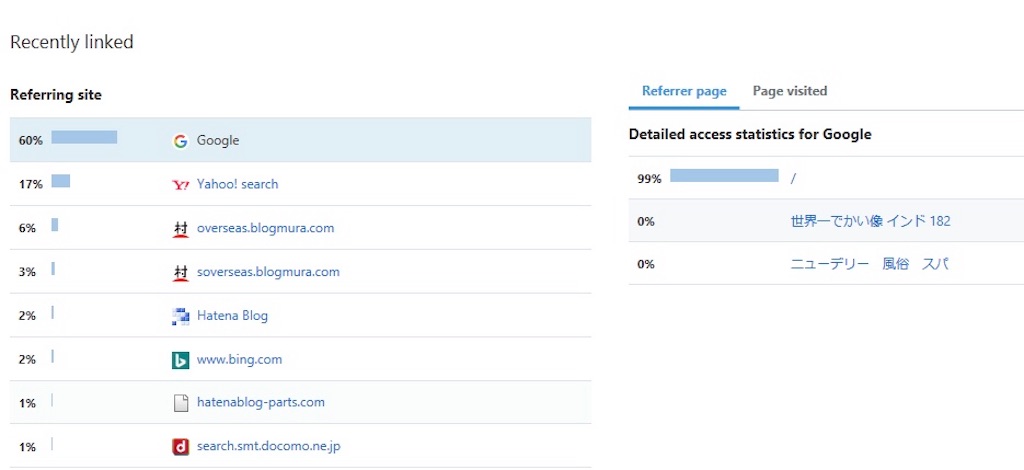The height and width of the screenshot is (470, 1024).
Task: Switch to the Referrer page tab
Action: pos(684,91)
